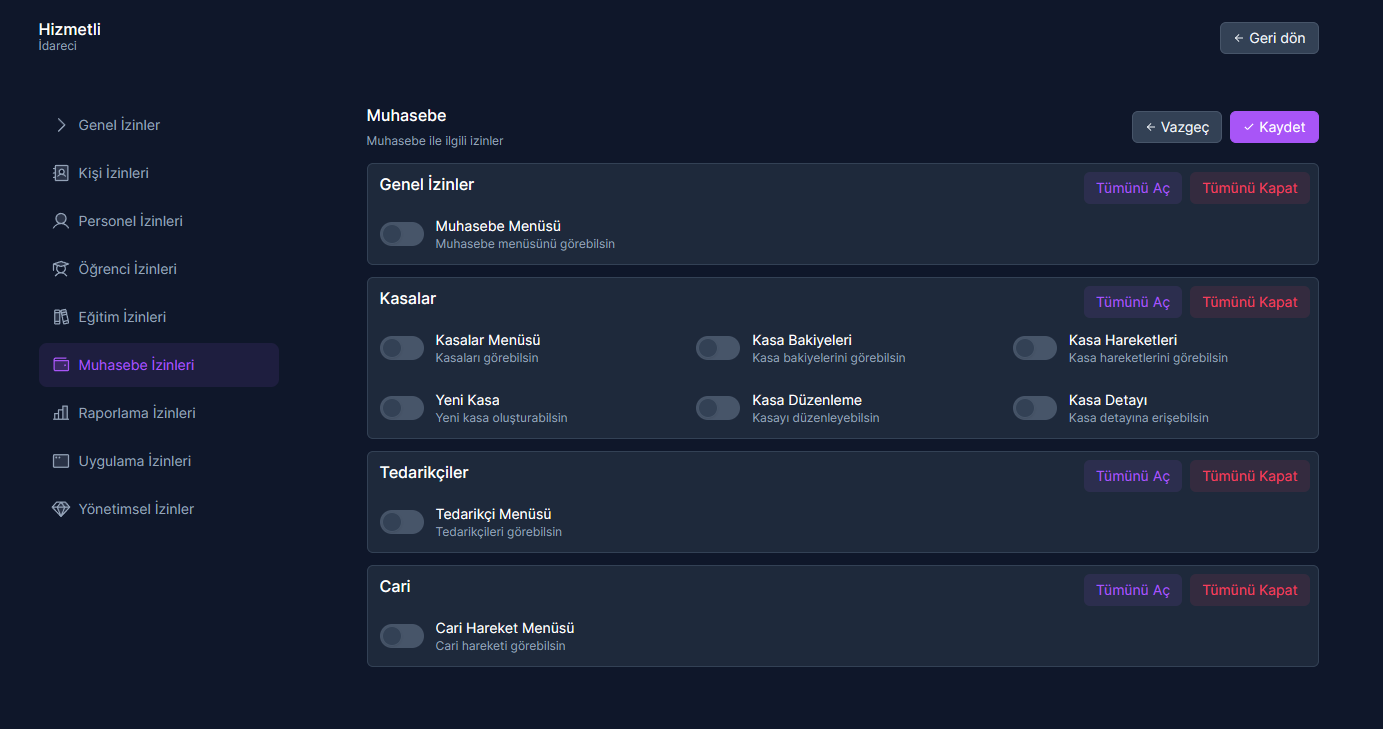Expand Genel İzinler chevron in sidebar

[61, 125]
